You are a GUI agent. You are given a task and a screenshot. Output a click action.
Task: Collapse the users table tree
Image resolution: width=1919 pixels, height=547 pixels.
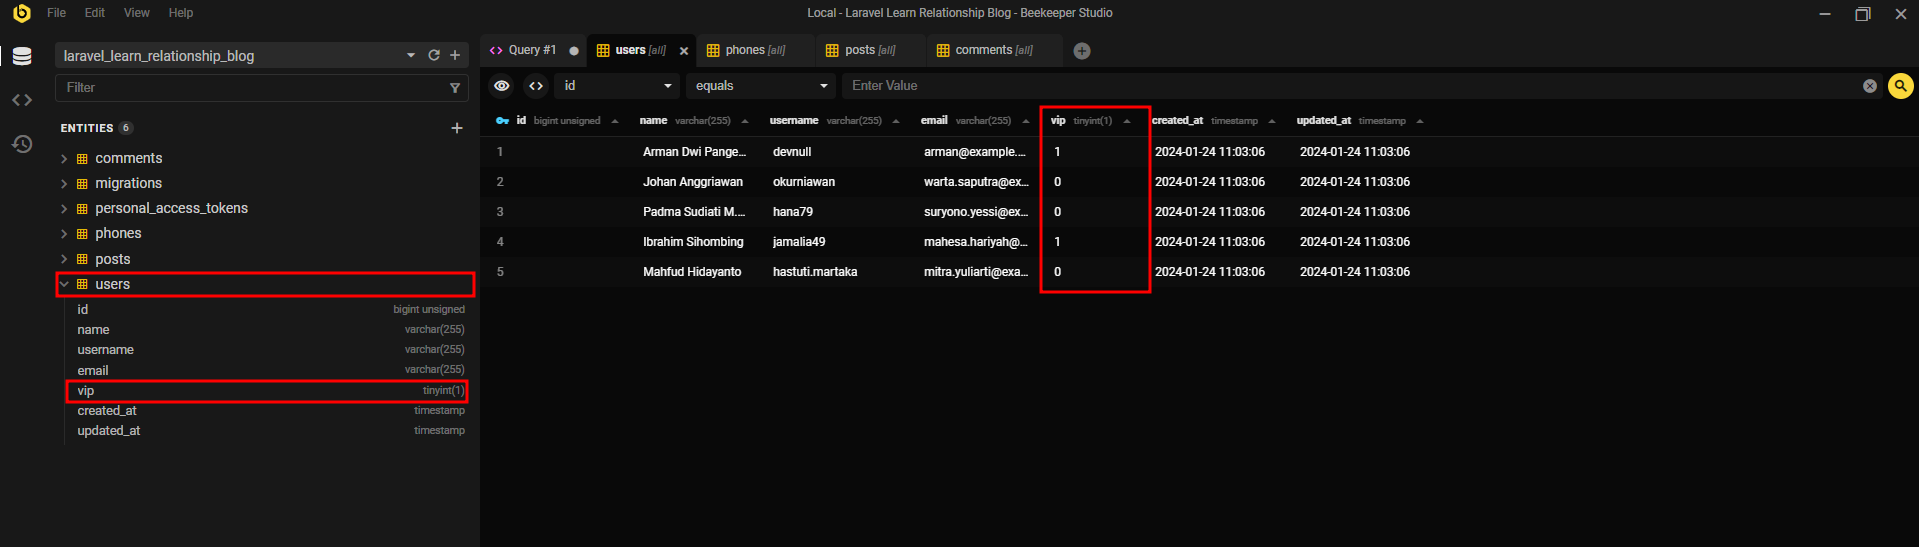click(x=64, y=284)
